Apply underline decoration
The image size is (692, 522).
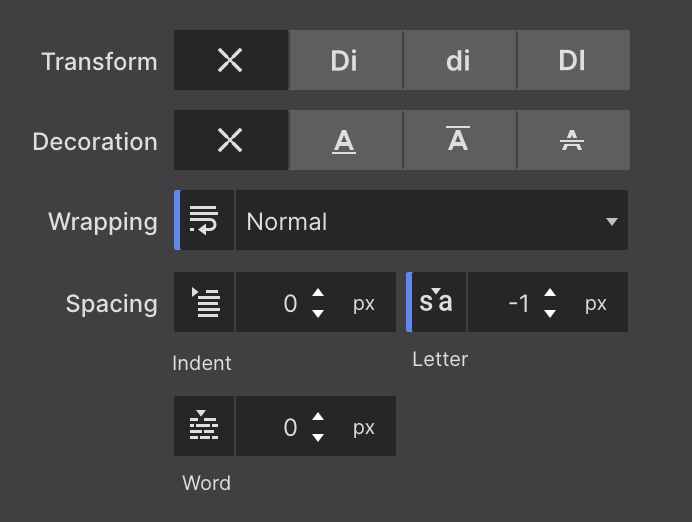click(345, 140)
